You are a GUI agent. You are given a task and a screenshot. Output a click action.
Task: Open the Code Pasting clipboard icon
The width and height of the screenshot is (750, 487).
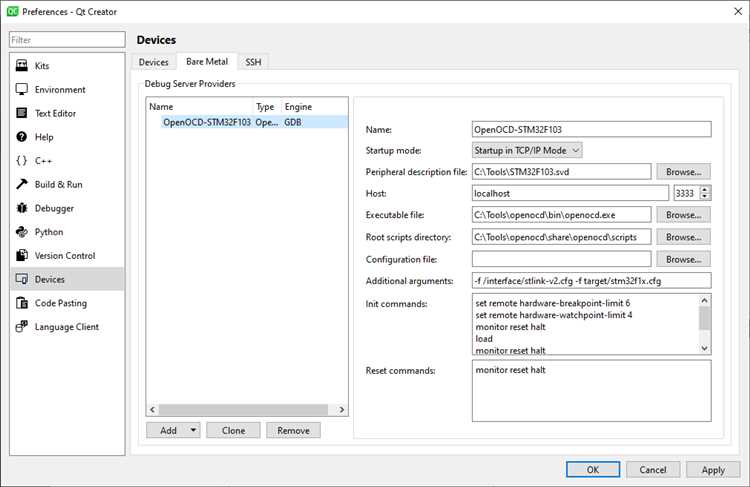coord(22,303)
